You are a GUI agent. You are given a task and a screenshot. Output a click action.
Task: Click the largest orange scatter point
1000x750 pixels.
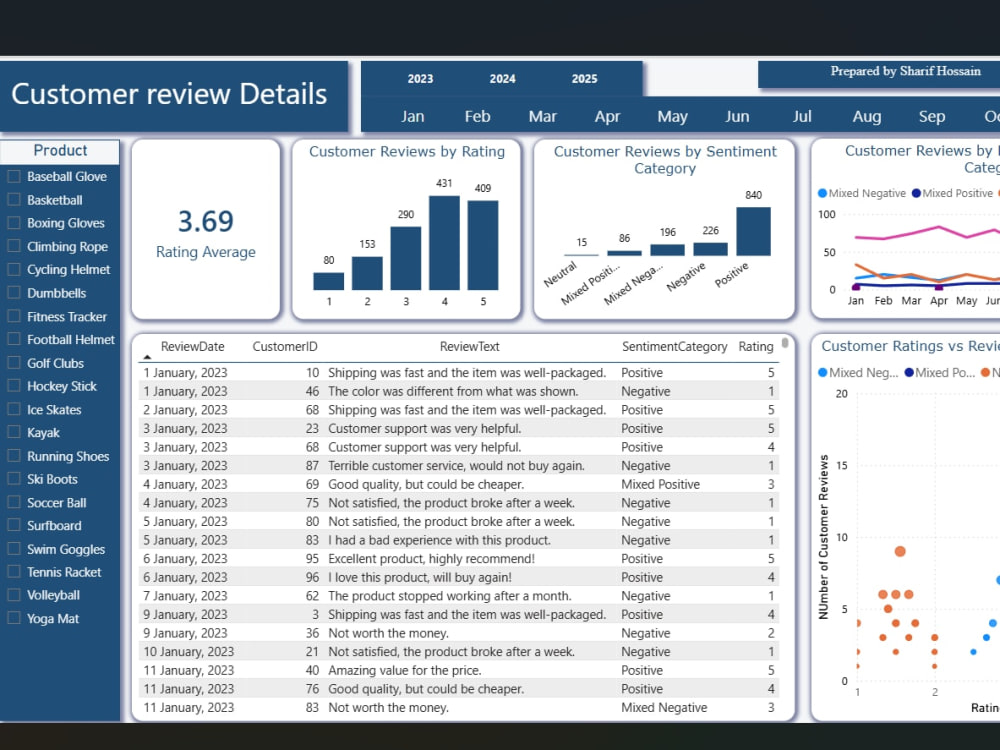(x=900, y=551)
